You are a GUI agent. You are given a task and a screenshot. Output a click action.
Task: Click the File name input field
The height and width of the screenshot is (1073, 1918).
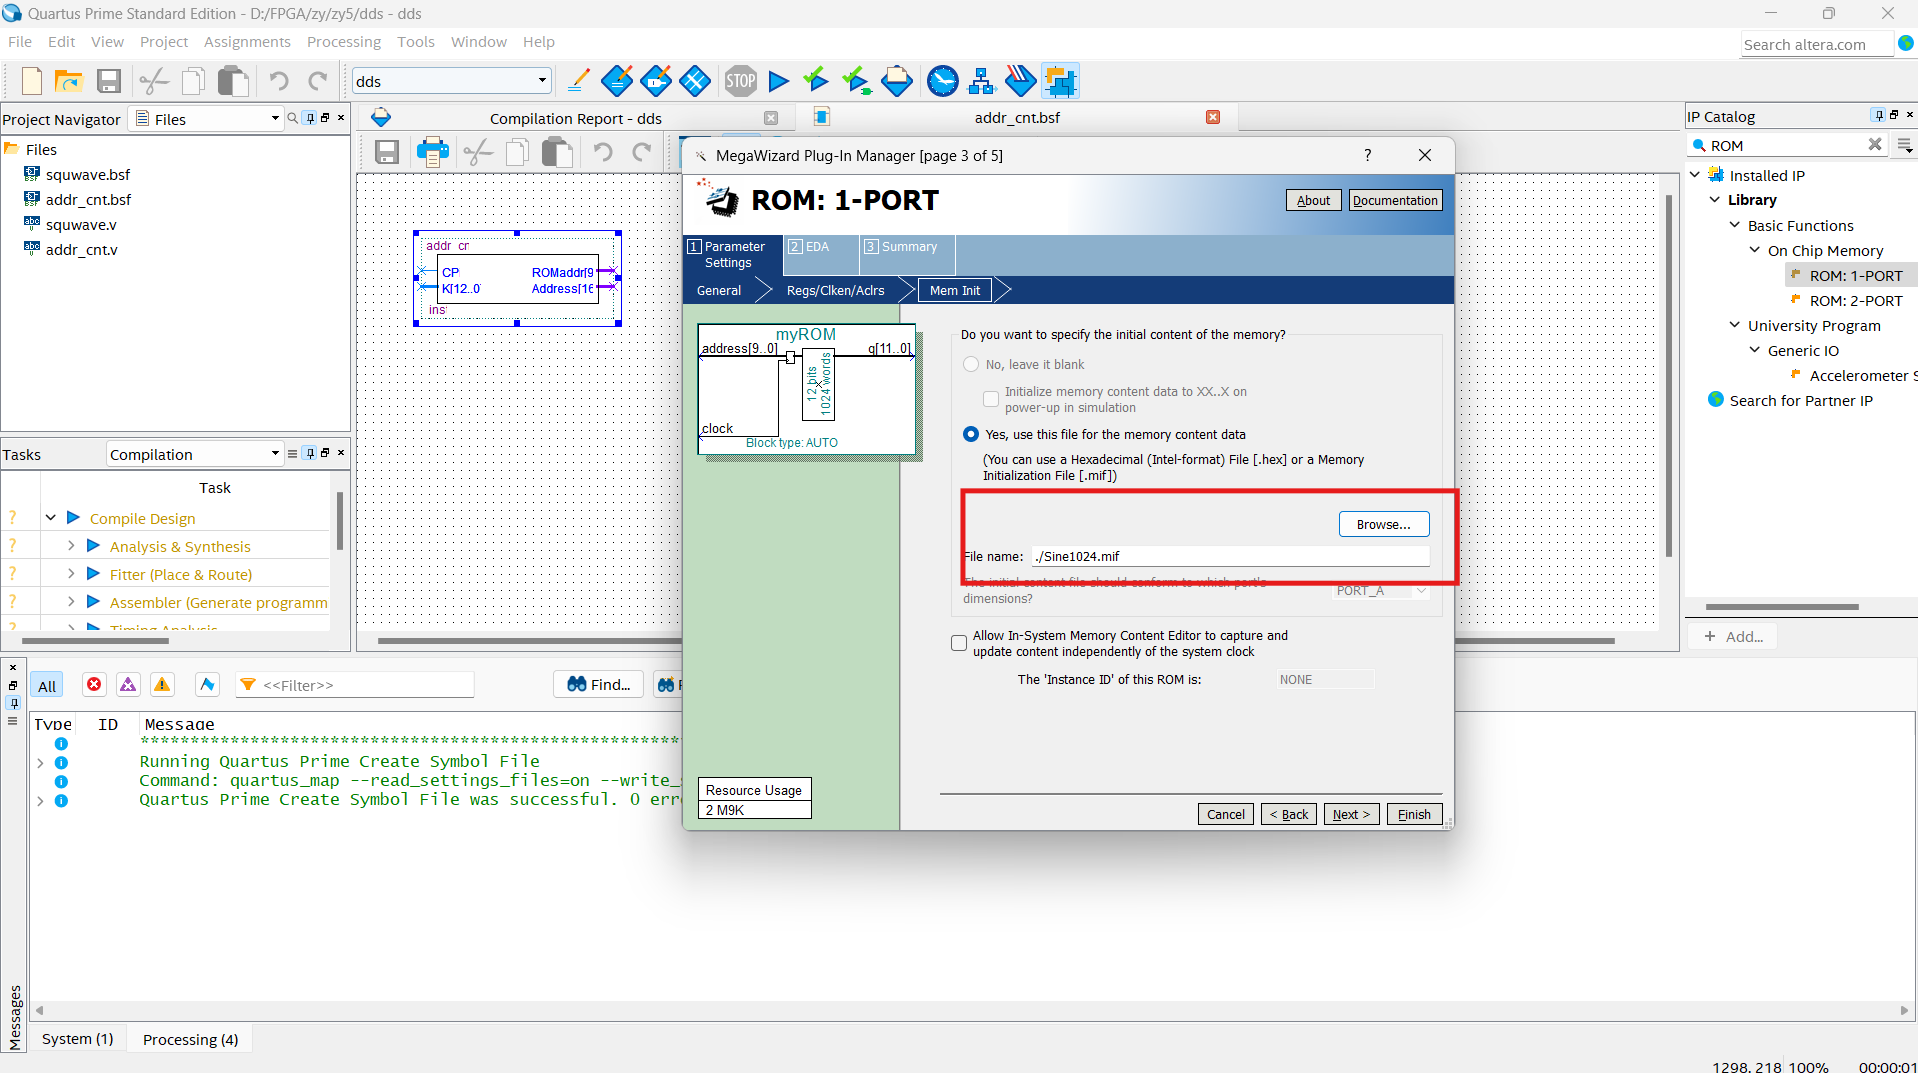(x=1230, y=556)
